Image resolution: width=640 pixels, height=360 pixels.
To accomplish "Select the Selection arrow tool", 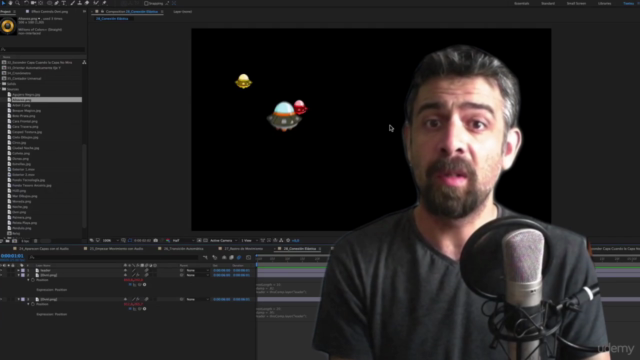I will [3, 3].
